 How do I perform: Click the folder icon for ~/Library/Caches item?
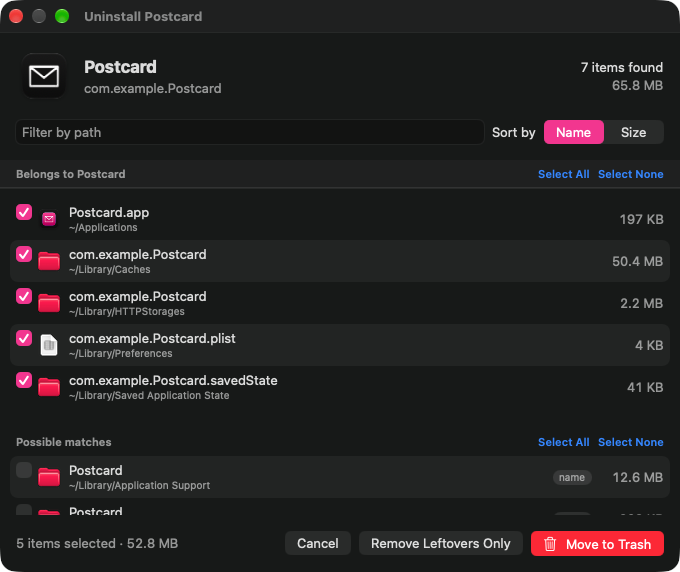coord(49,261)
